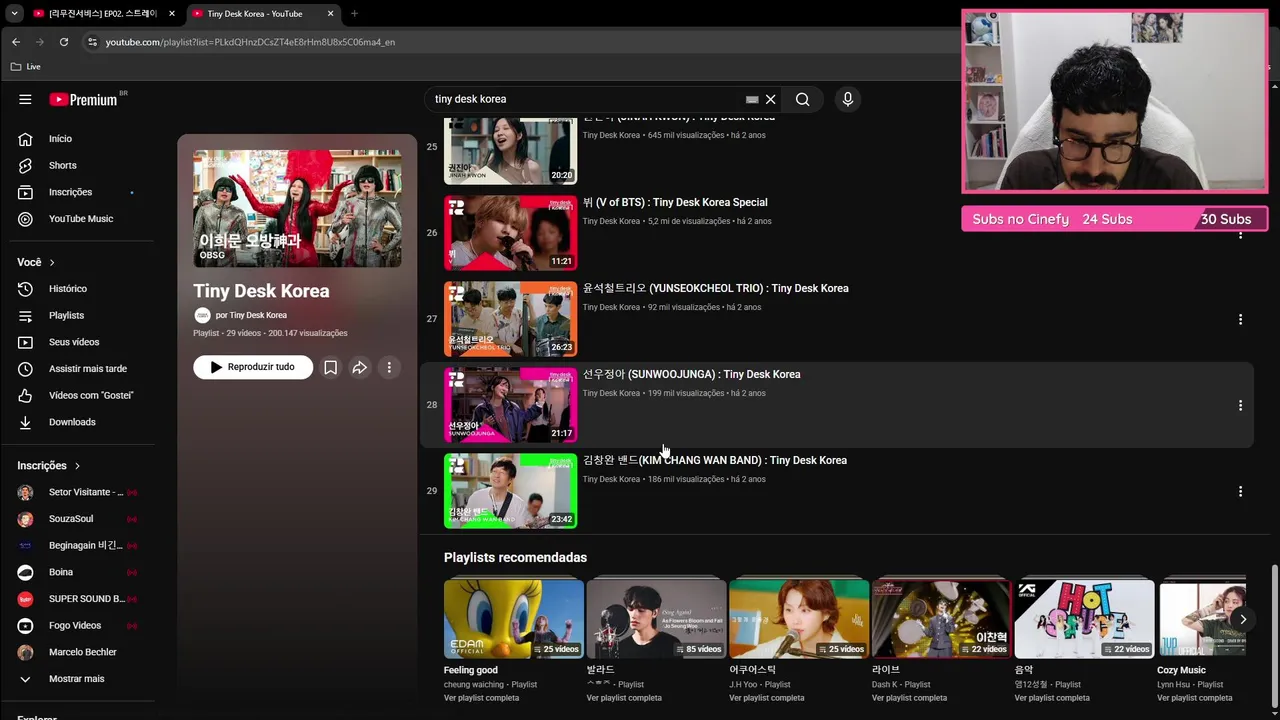Image resolution: width=1280 pixels, height=720 pixels.
Task: Open Fogo Videos channel
Action: 78,626
